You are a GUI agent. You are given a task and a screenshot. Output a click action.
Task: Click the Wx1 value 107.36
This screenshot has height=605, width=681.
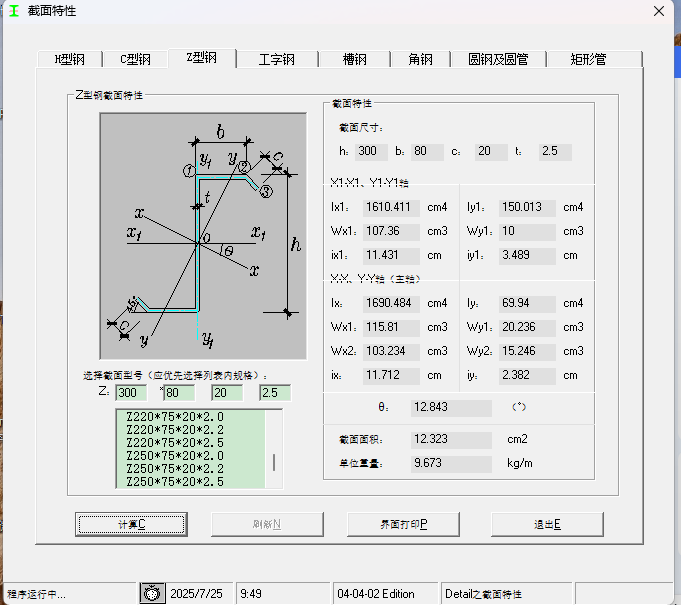391,231
